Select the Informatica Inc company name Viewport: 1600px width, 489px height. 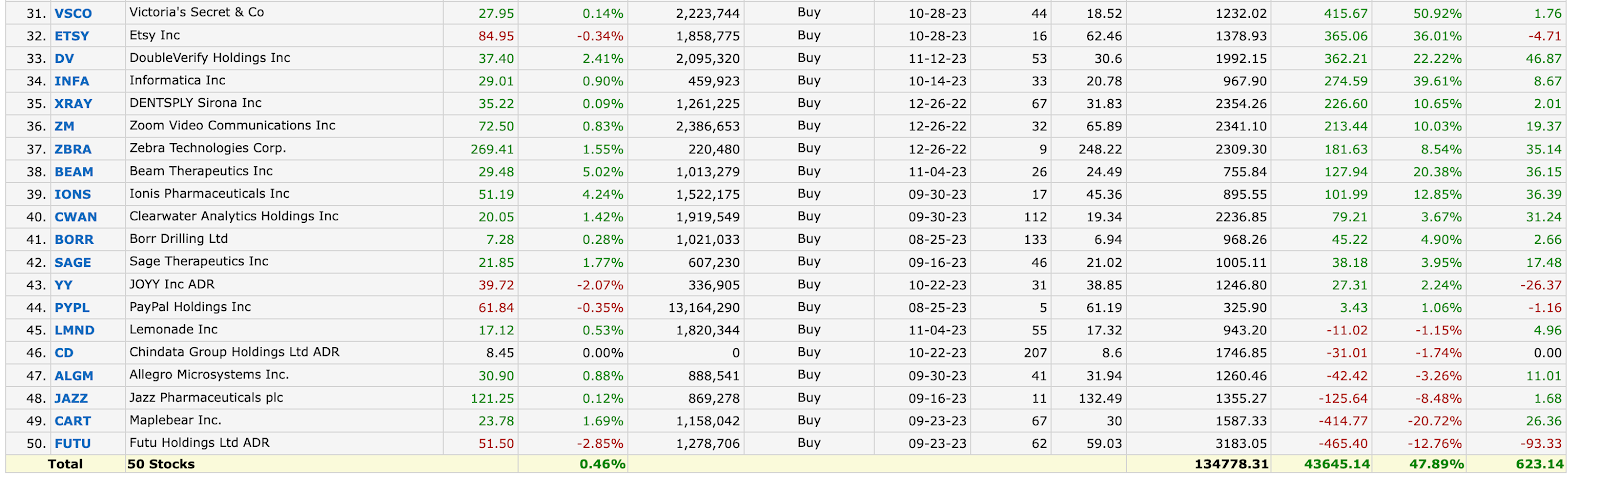click(x=177, y=80)
